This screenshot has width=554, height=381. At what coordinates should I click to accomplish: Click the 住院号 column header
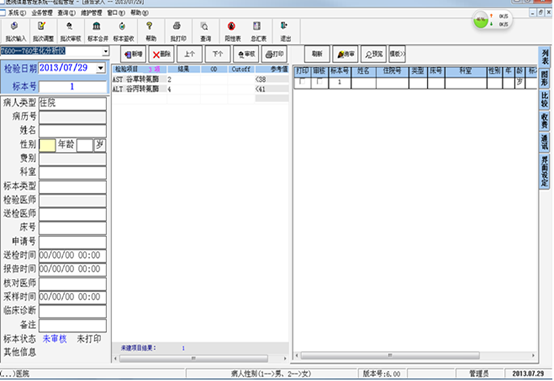(392, 71)
